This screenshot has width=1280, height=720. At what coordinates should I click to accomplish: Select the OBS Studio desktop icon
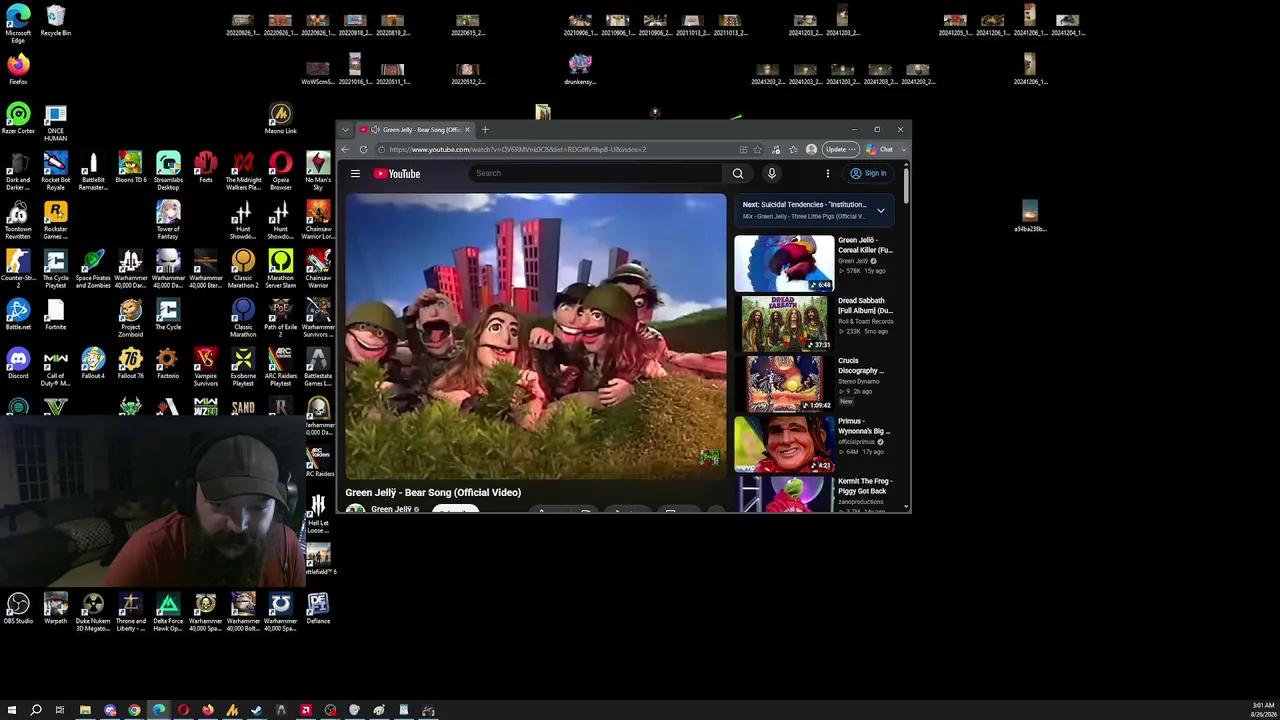click(18, 609)
